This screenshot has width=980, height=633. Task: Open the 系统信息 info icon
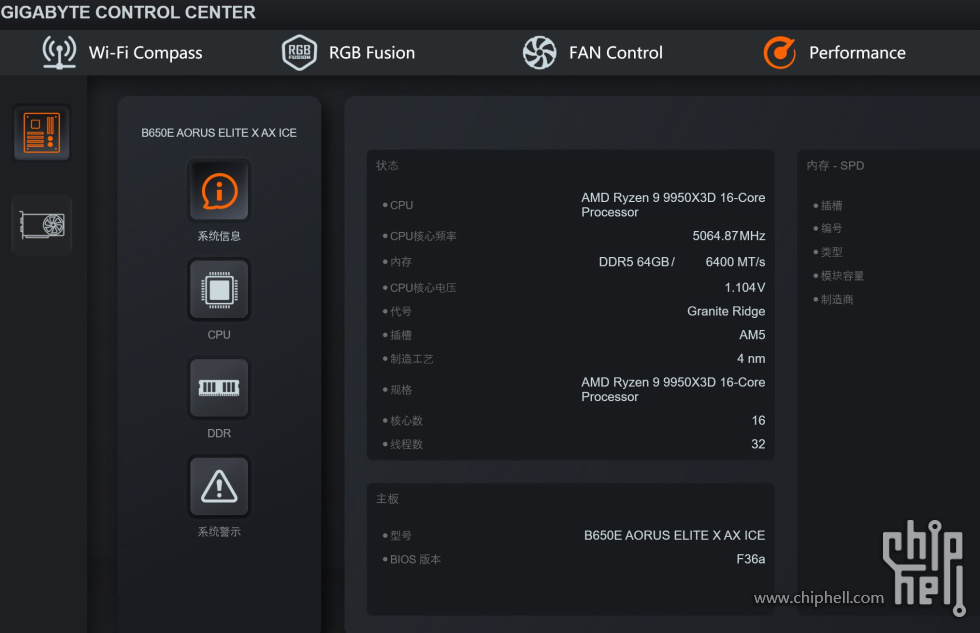(219, 190)
